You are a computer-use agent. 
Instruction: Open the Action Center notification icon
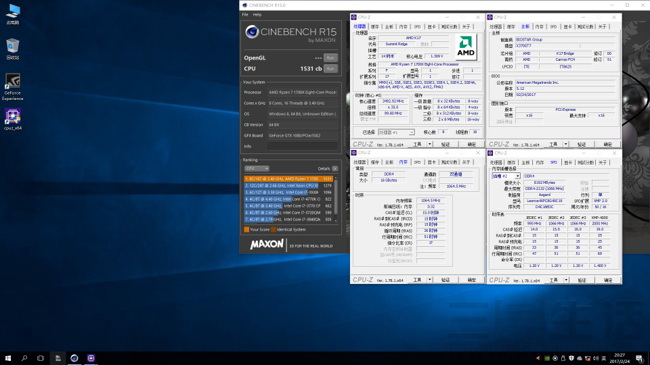(640, 358)
